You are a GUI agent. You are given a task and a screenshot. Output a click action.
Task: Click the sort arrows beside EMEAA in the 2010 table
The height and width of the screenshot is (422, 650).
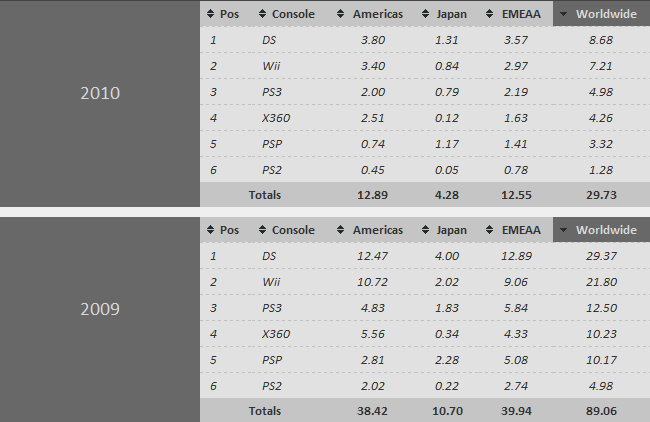point(489,14)
